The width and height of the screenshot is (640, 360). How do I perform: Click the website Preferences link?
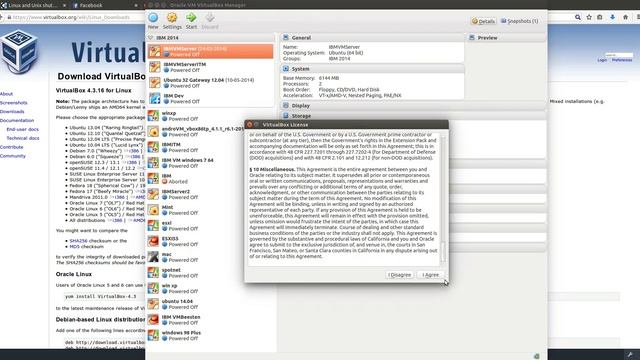pyautogui.click(x=622, y=60)
